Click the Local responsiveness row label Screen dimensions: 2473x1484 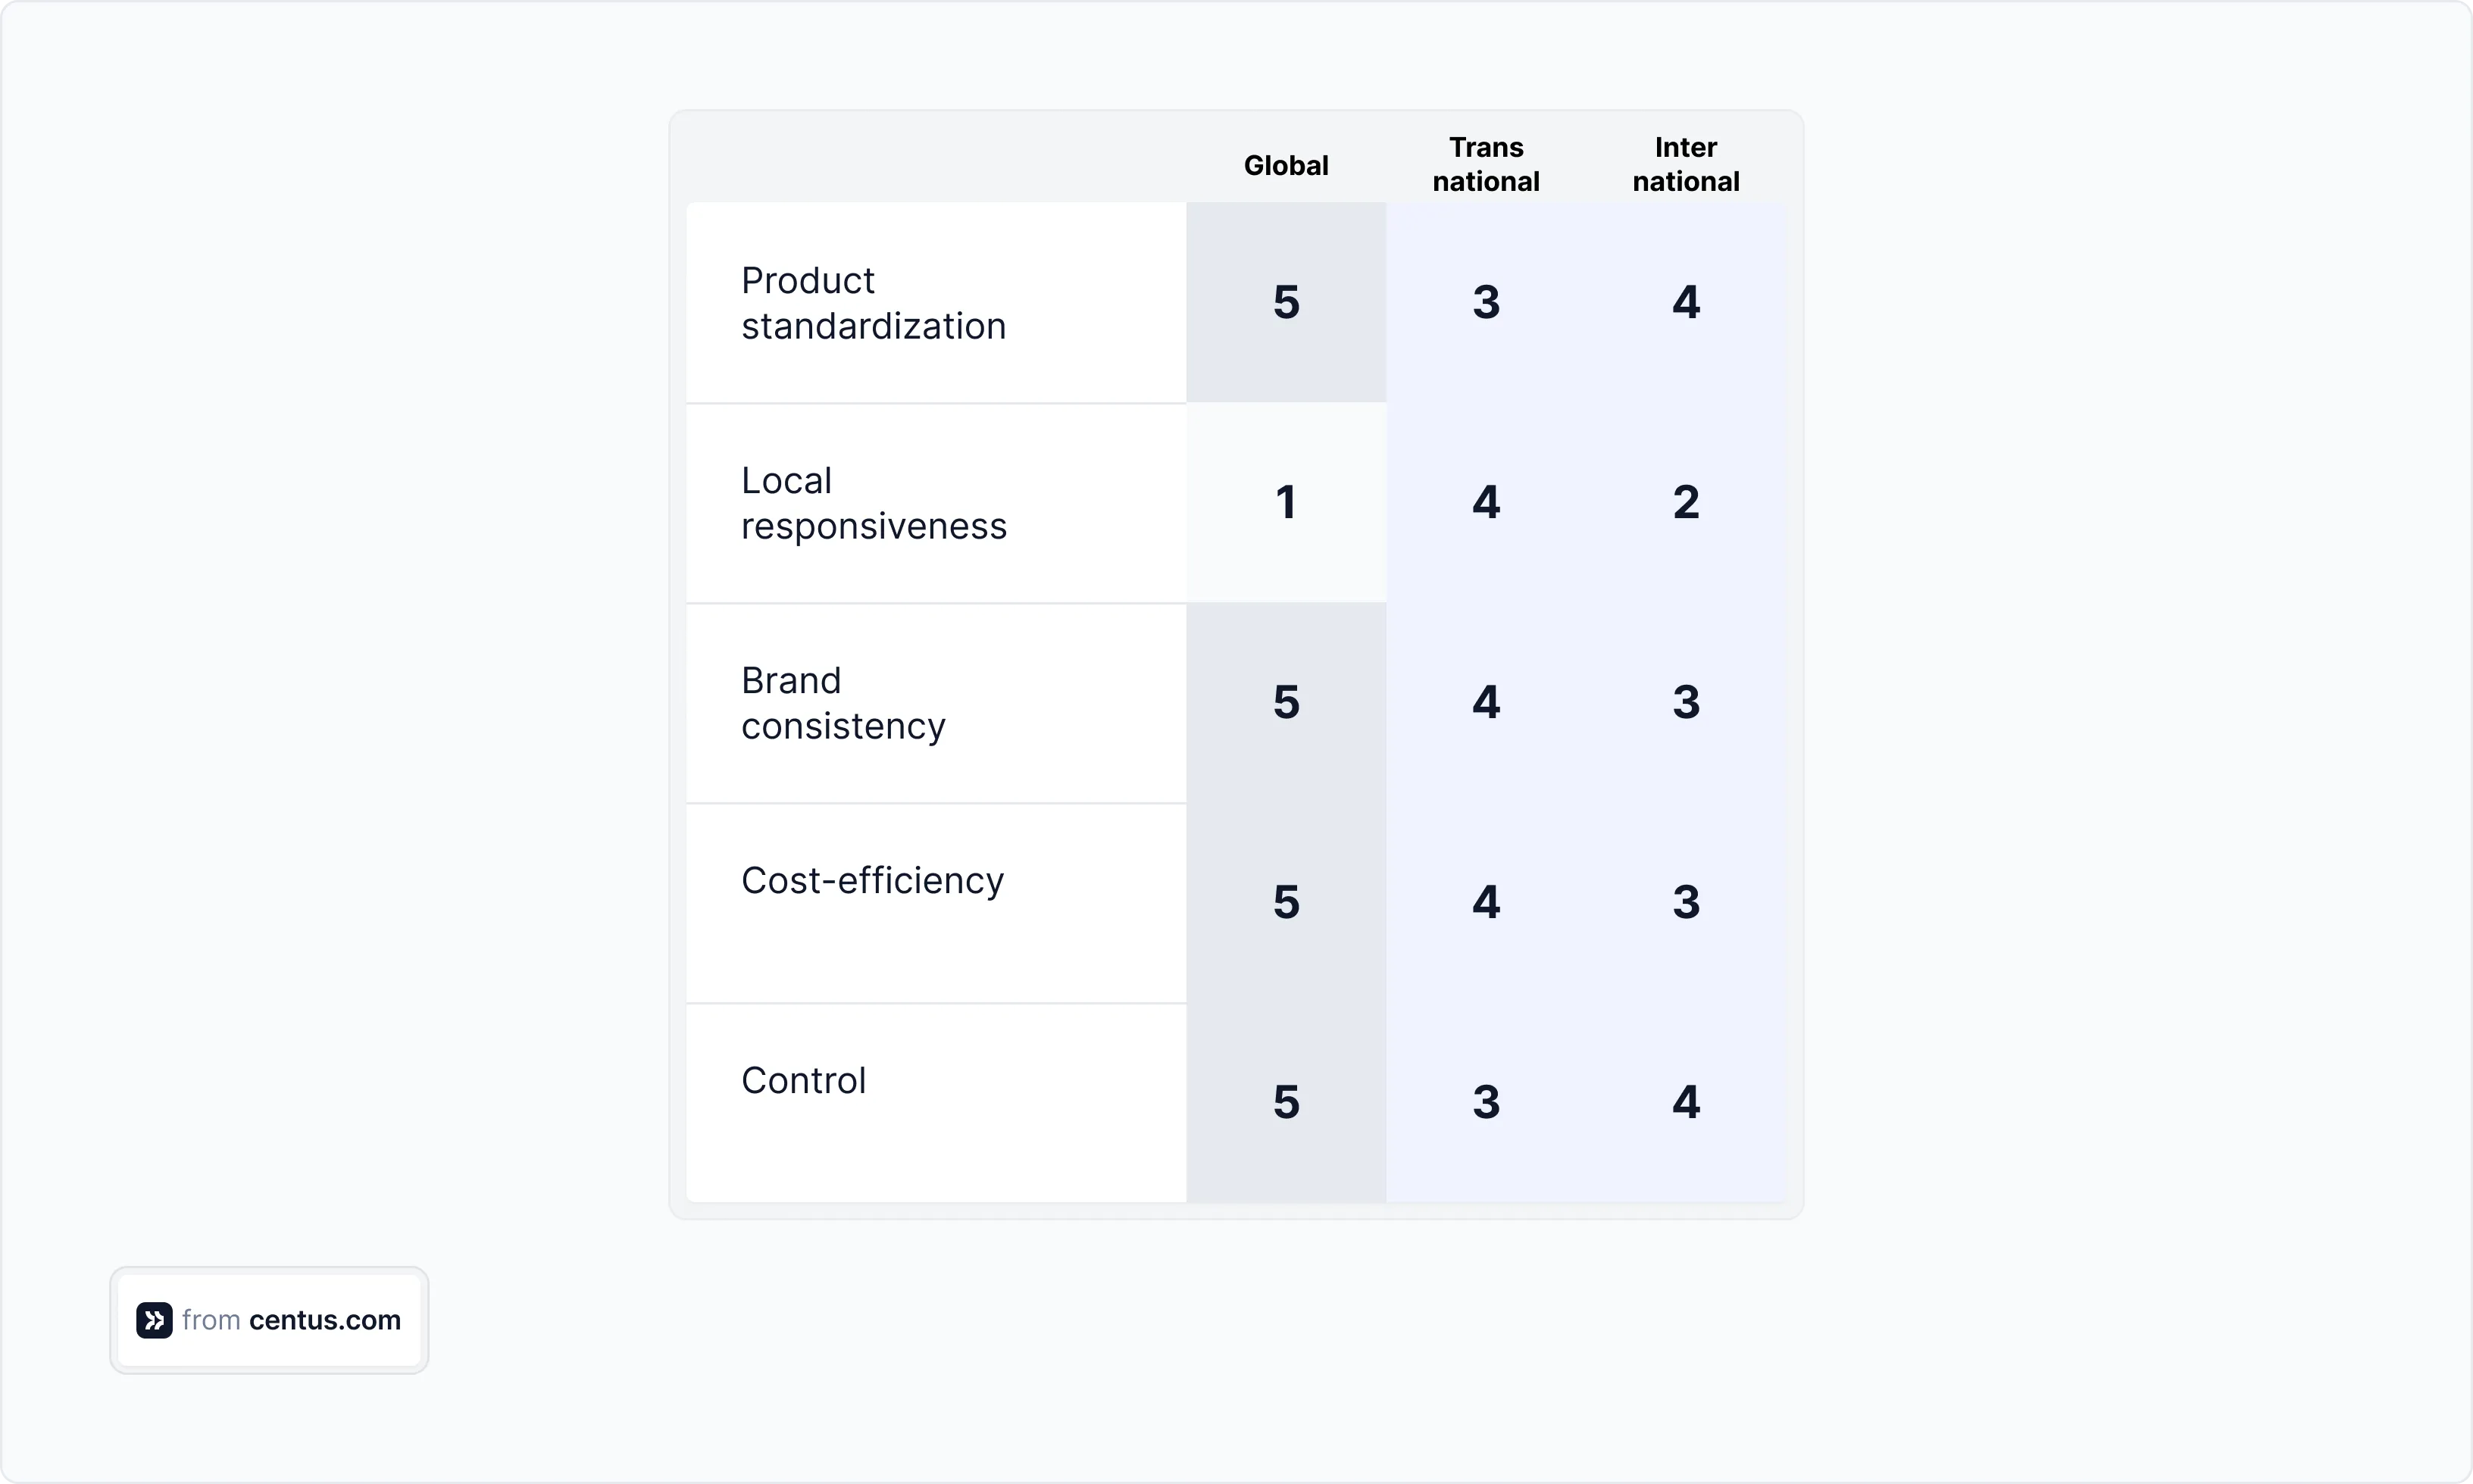pyautogui.click(x=873, y=503)
